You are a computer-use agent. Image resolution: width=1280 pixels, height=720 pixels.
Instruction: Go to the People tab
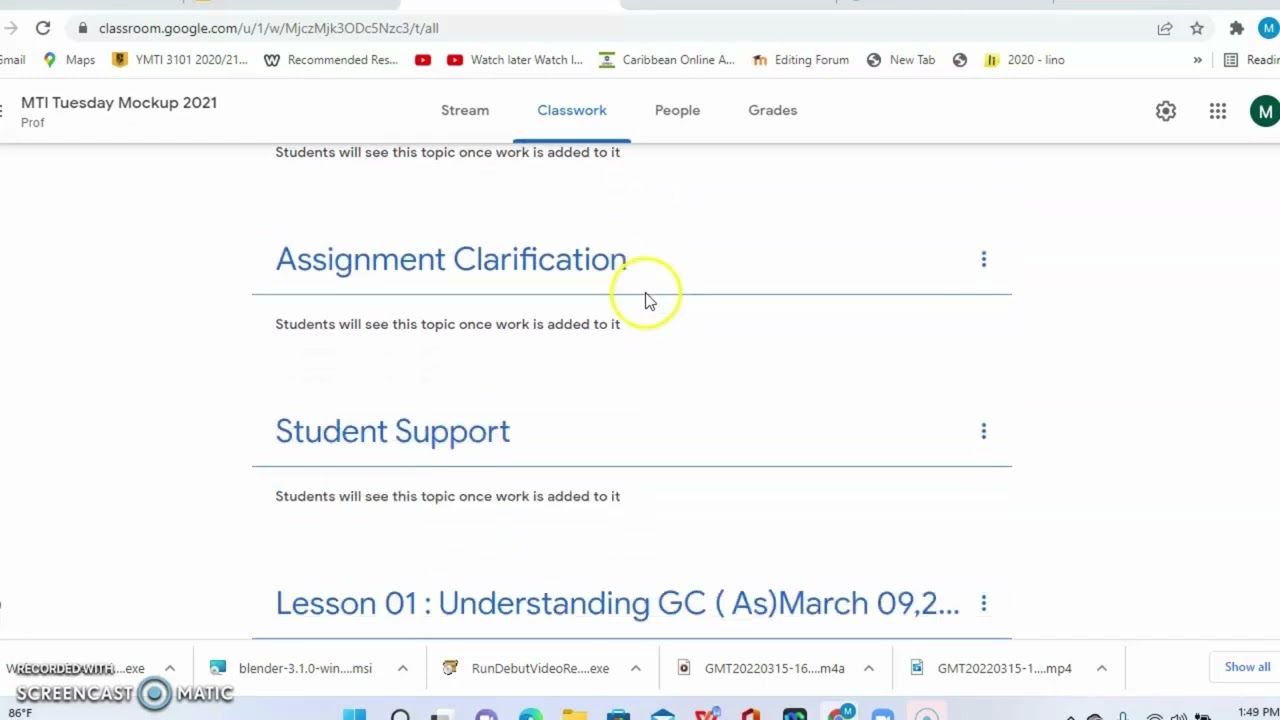(x=677, y=110)
